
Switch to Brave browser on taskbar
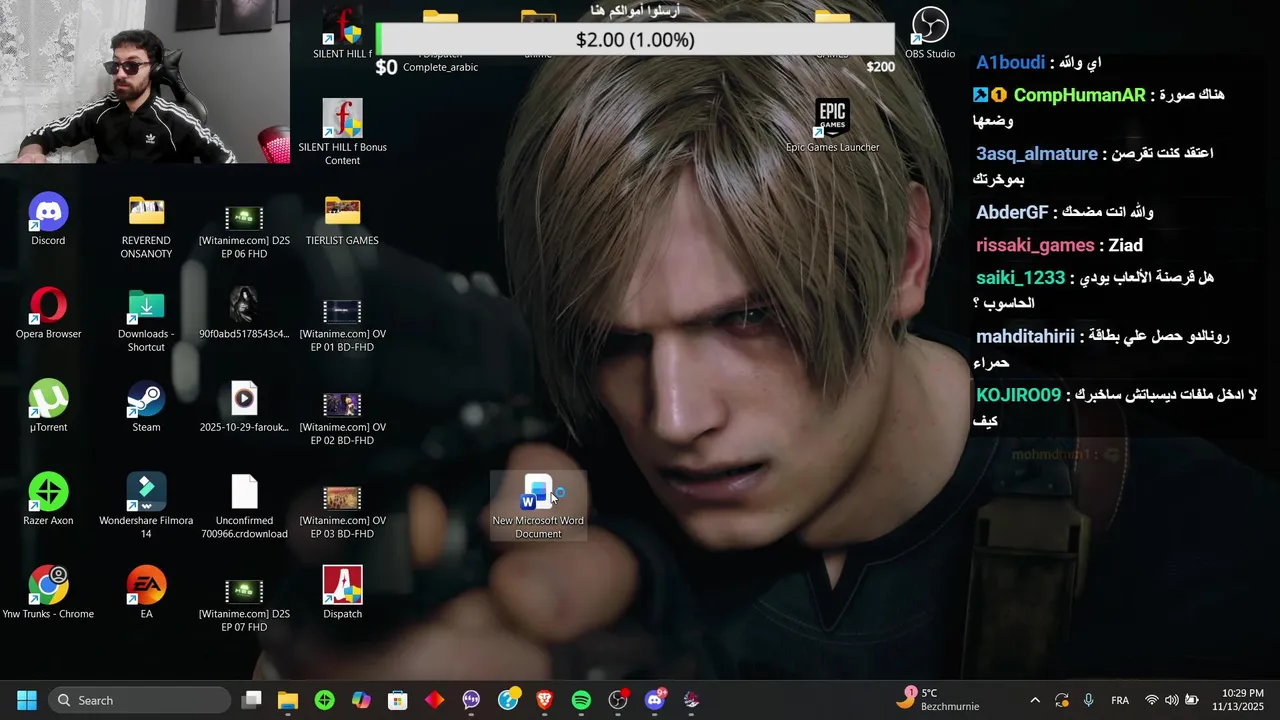click(544, 700)
